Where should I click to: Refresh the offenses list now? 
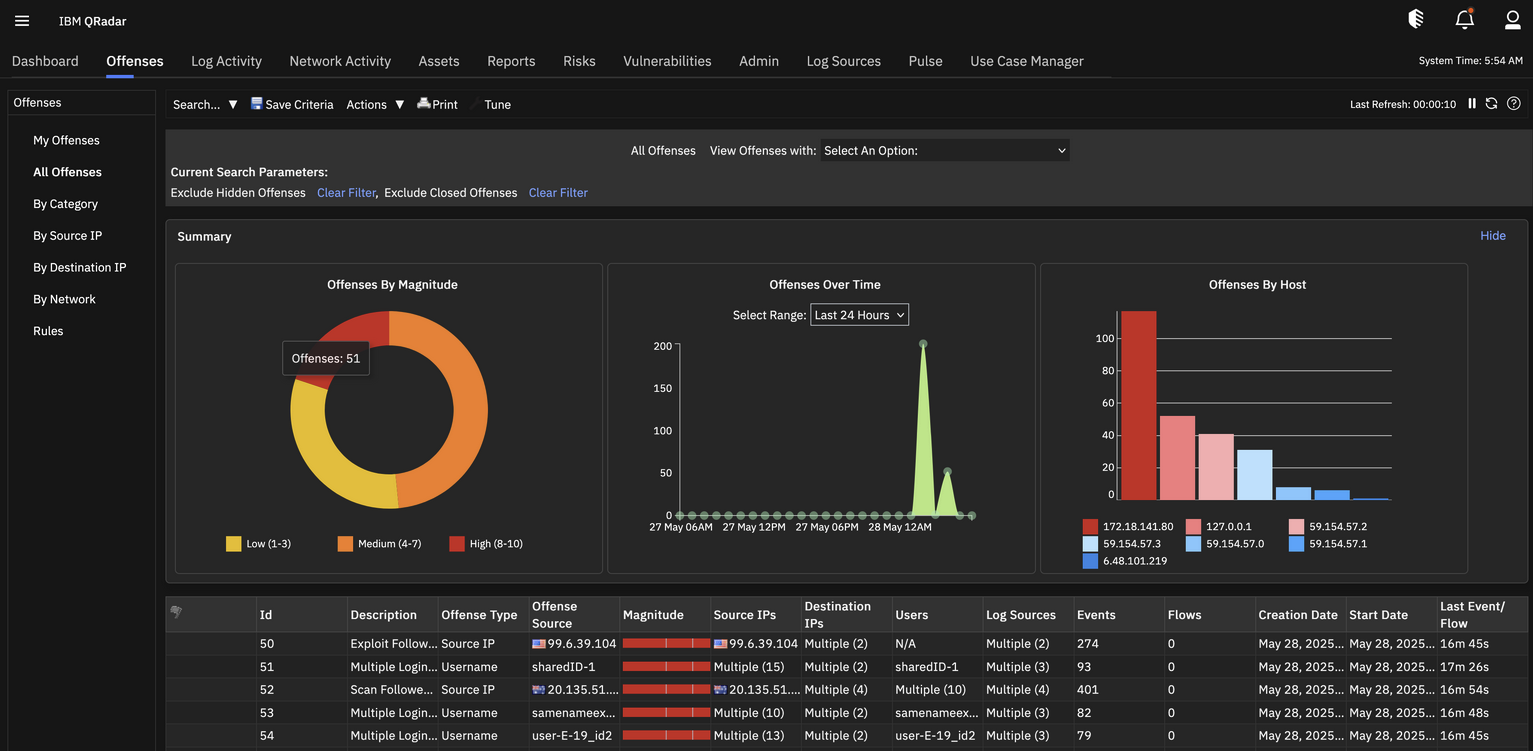(1491, 103)
